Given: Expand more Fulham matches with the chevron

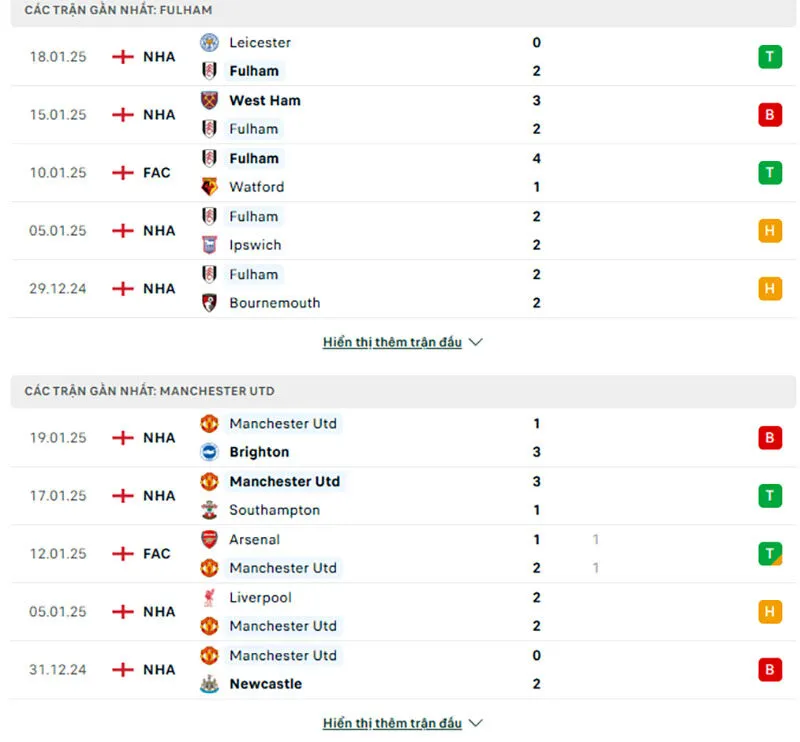Looking at the screenshot, I should pos(476,342).
